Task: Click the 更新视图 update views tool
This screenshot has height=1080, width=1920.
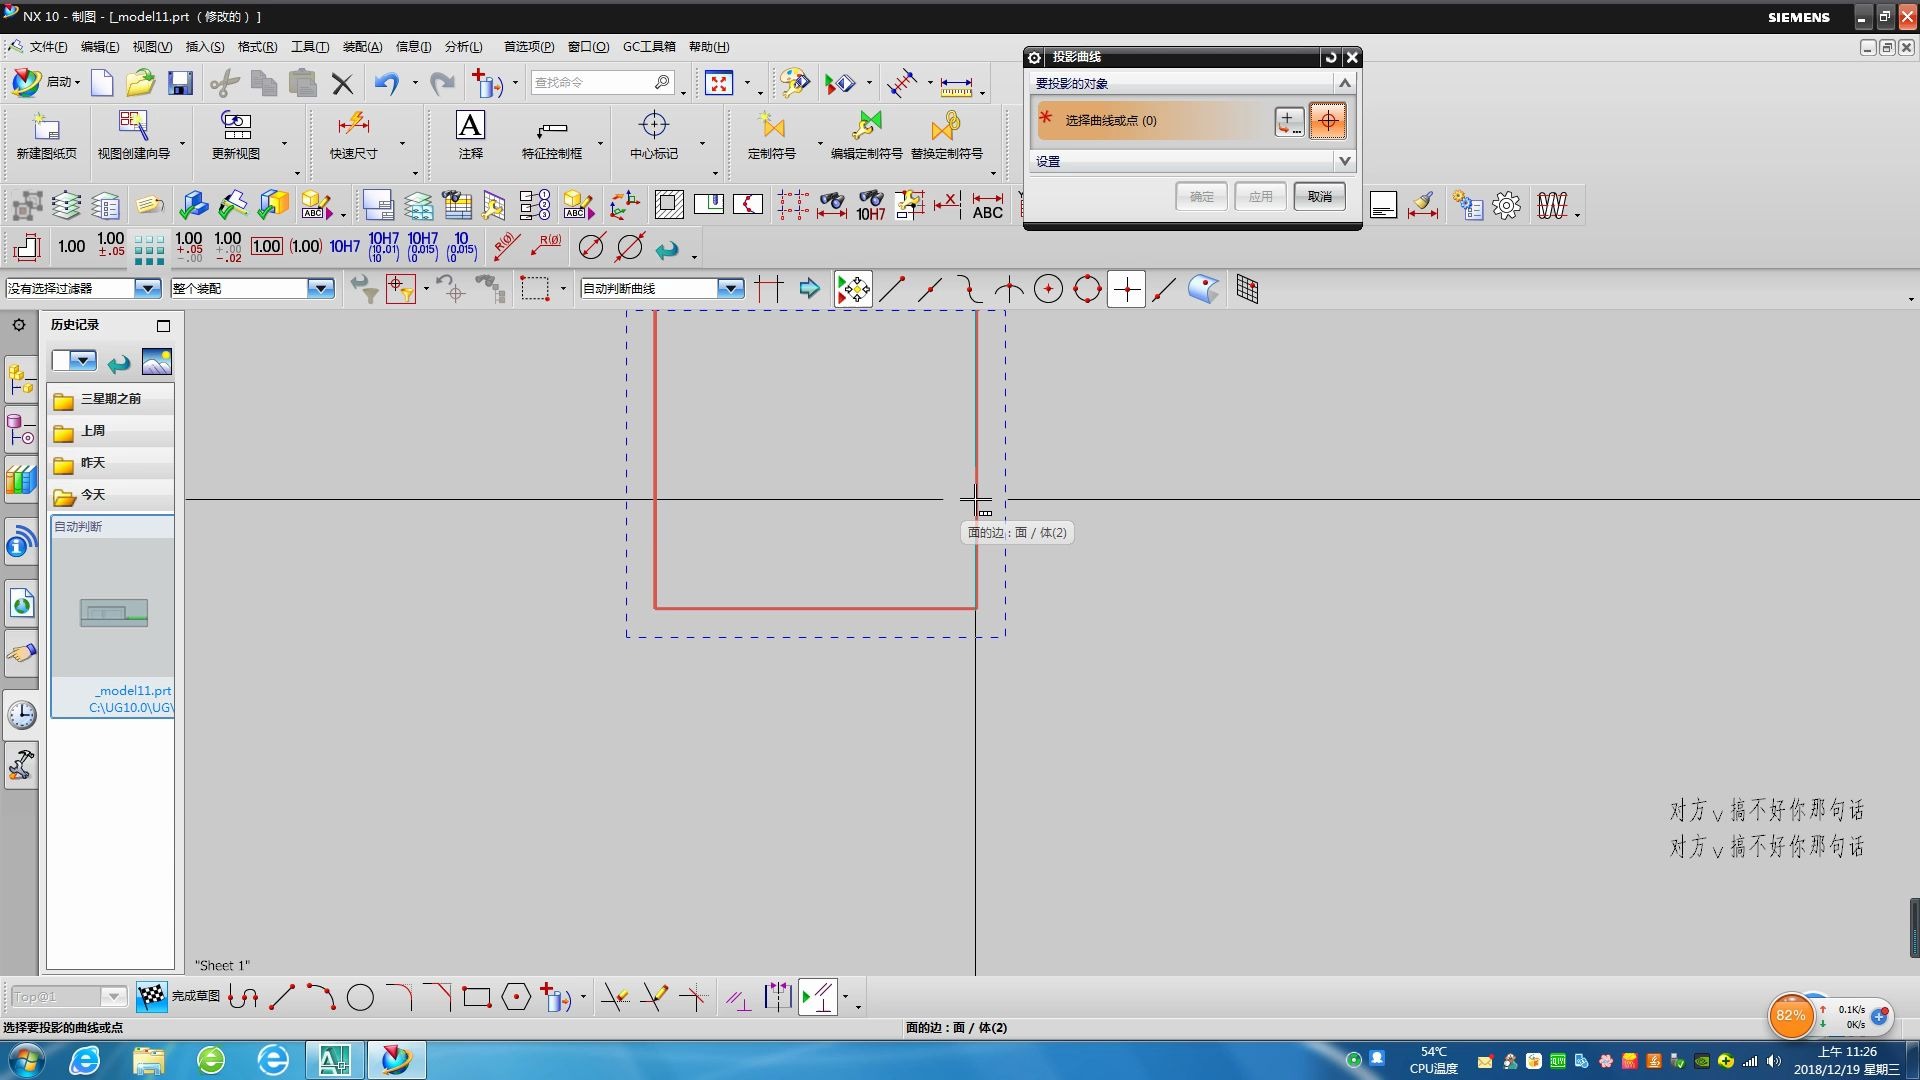Action: (236, 135)
